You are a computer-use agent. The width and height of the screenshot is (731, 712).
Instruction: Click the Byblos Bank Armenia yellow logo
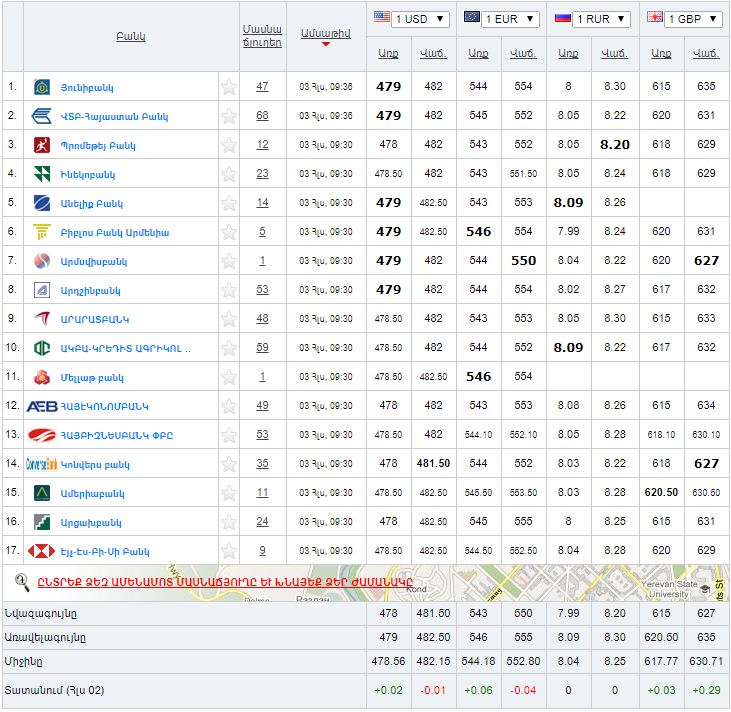click(42, 232)
